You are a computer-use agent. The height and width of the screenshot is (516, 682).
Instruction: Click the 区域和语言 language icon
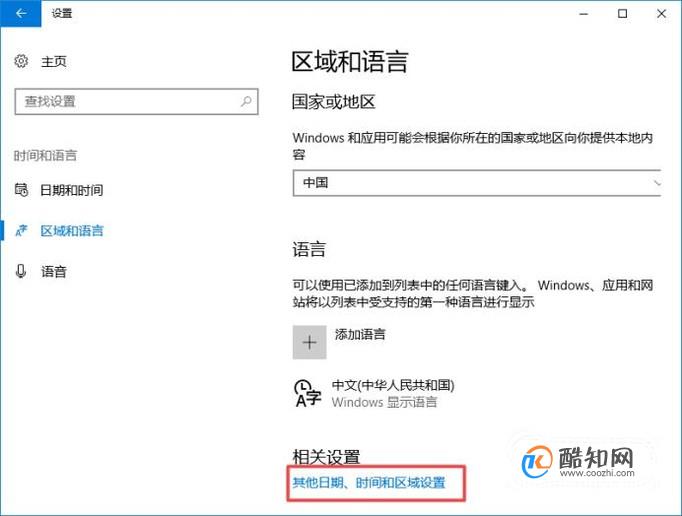pyautogui.click(x=21, y=230)
